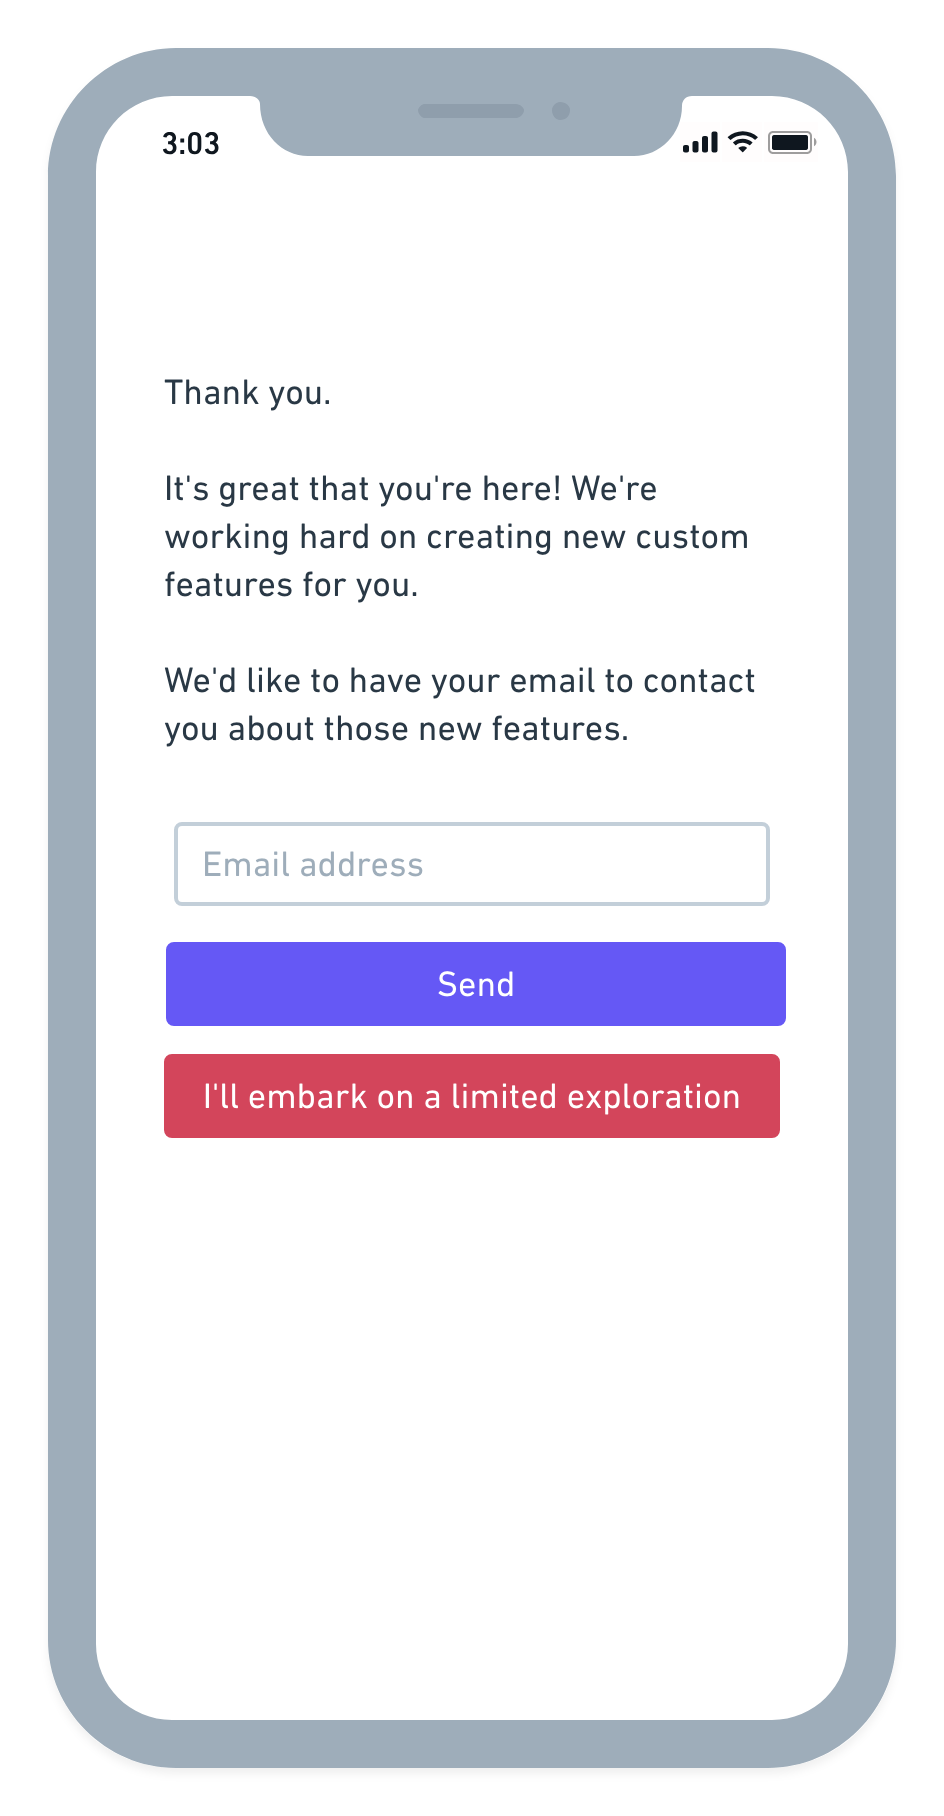Click the cellular signal strength icon
Viewport: 944px width, 1816px height.
coord(700,143)
